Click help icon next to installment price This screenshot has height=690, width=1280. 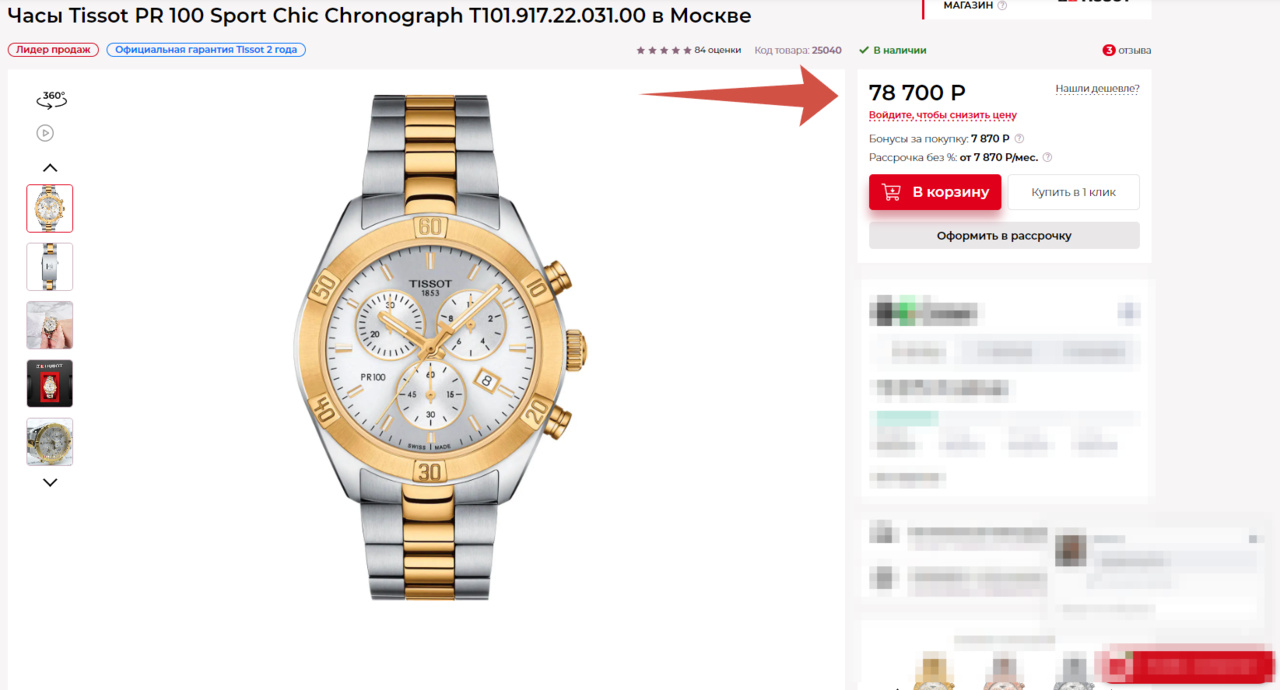pyautogui.click(x=1047, y=157)
